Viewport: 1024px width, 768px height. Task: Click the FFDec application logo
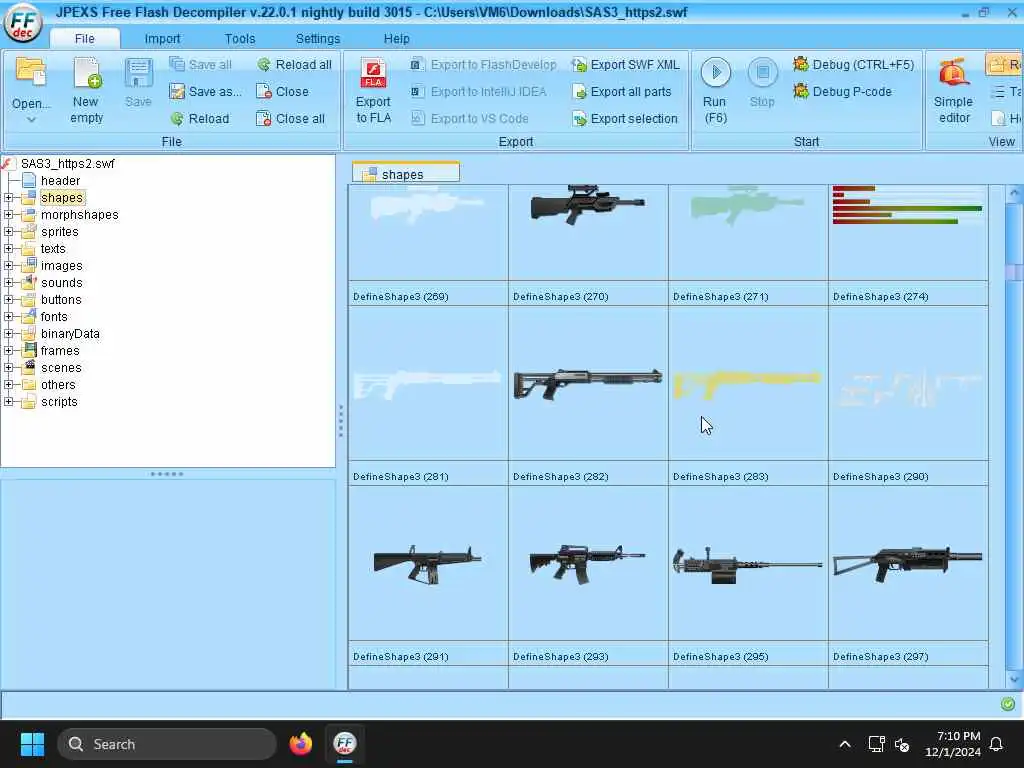coord(23,22)
